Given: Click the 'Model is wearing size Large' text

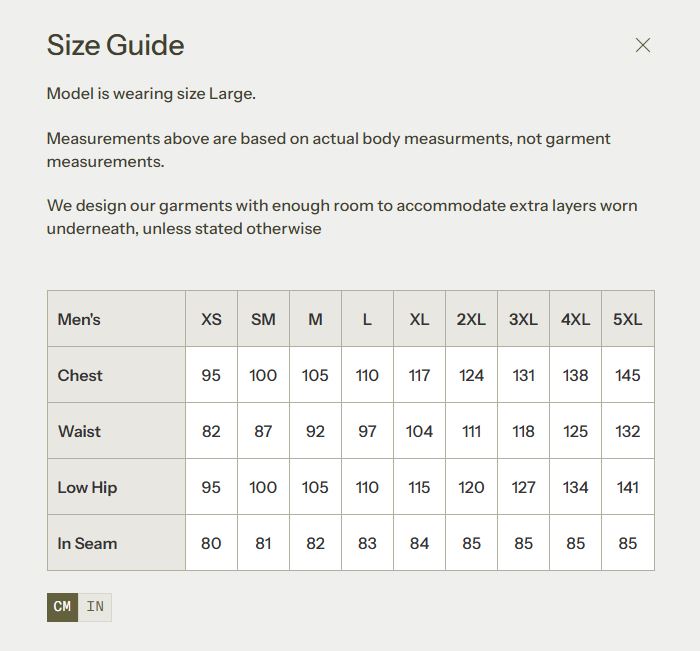Looking at the screenshot, I should tap(151, 94).
